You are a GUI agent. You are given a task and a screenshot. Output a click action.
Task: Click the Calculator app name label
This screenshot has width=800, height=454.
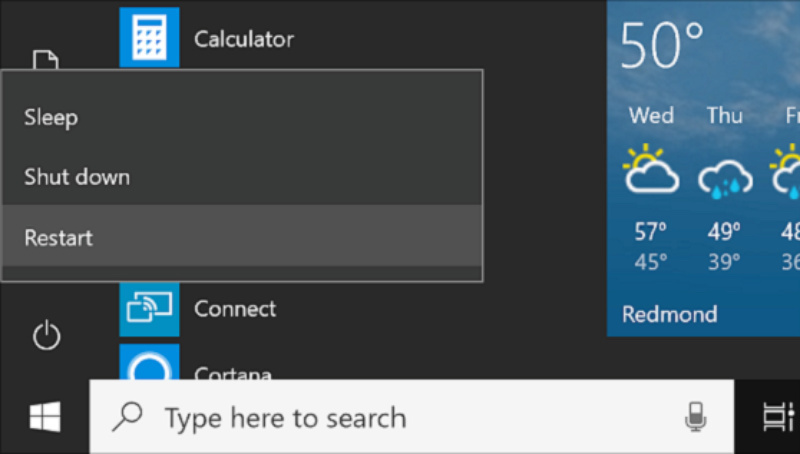click(x=244, y=39)
